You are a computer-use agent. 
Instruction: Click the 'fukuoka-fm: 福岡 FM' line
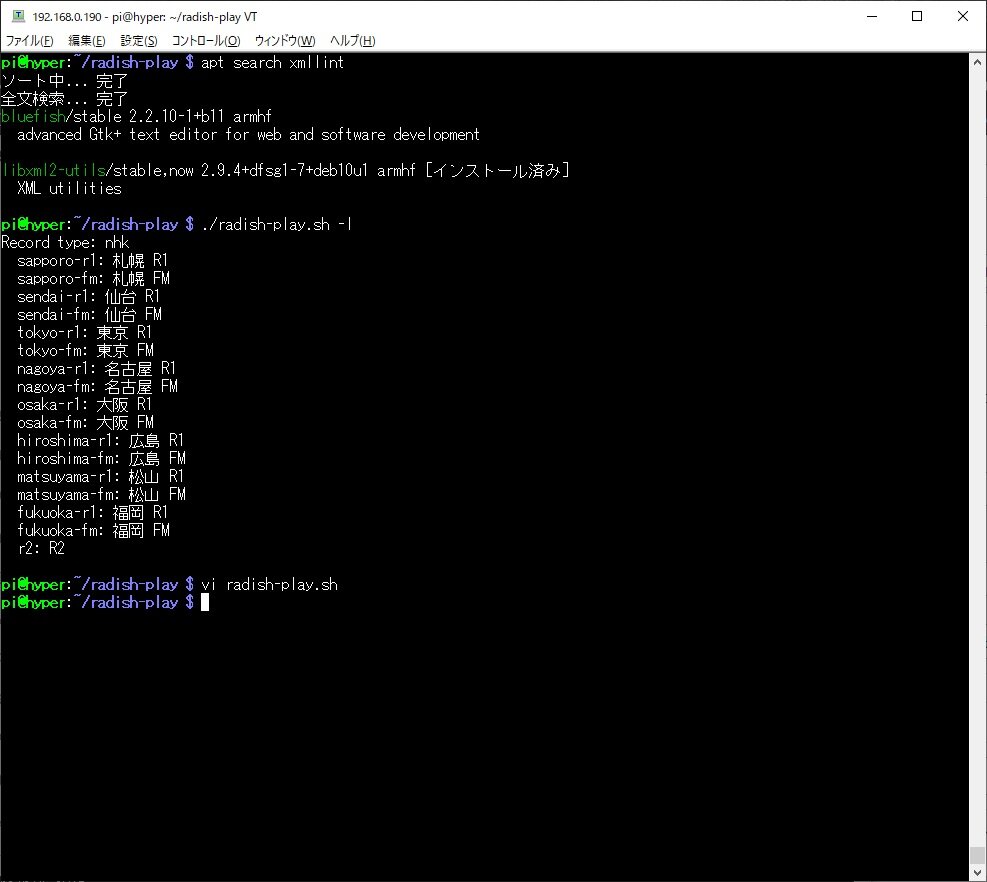[93, 530]
